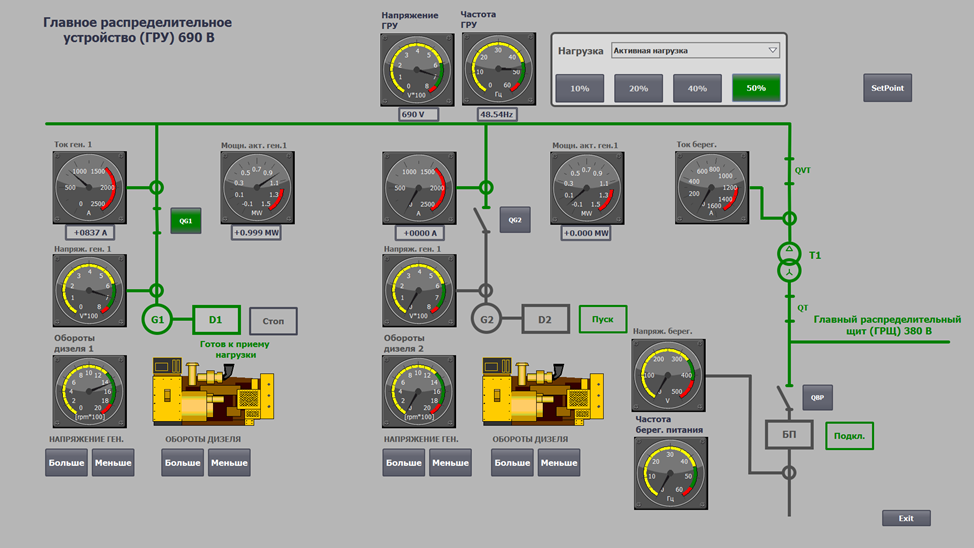Click the Напряж. берег. shore voltage gauge
This screenshot has height=548, width=974.
(668, 375)
